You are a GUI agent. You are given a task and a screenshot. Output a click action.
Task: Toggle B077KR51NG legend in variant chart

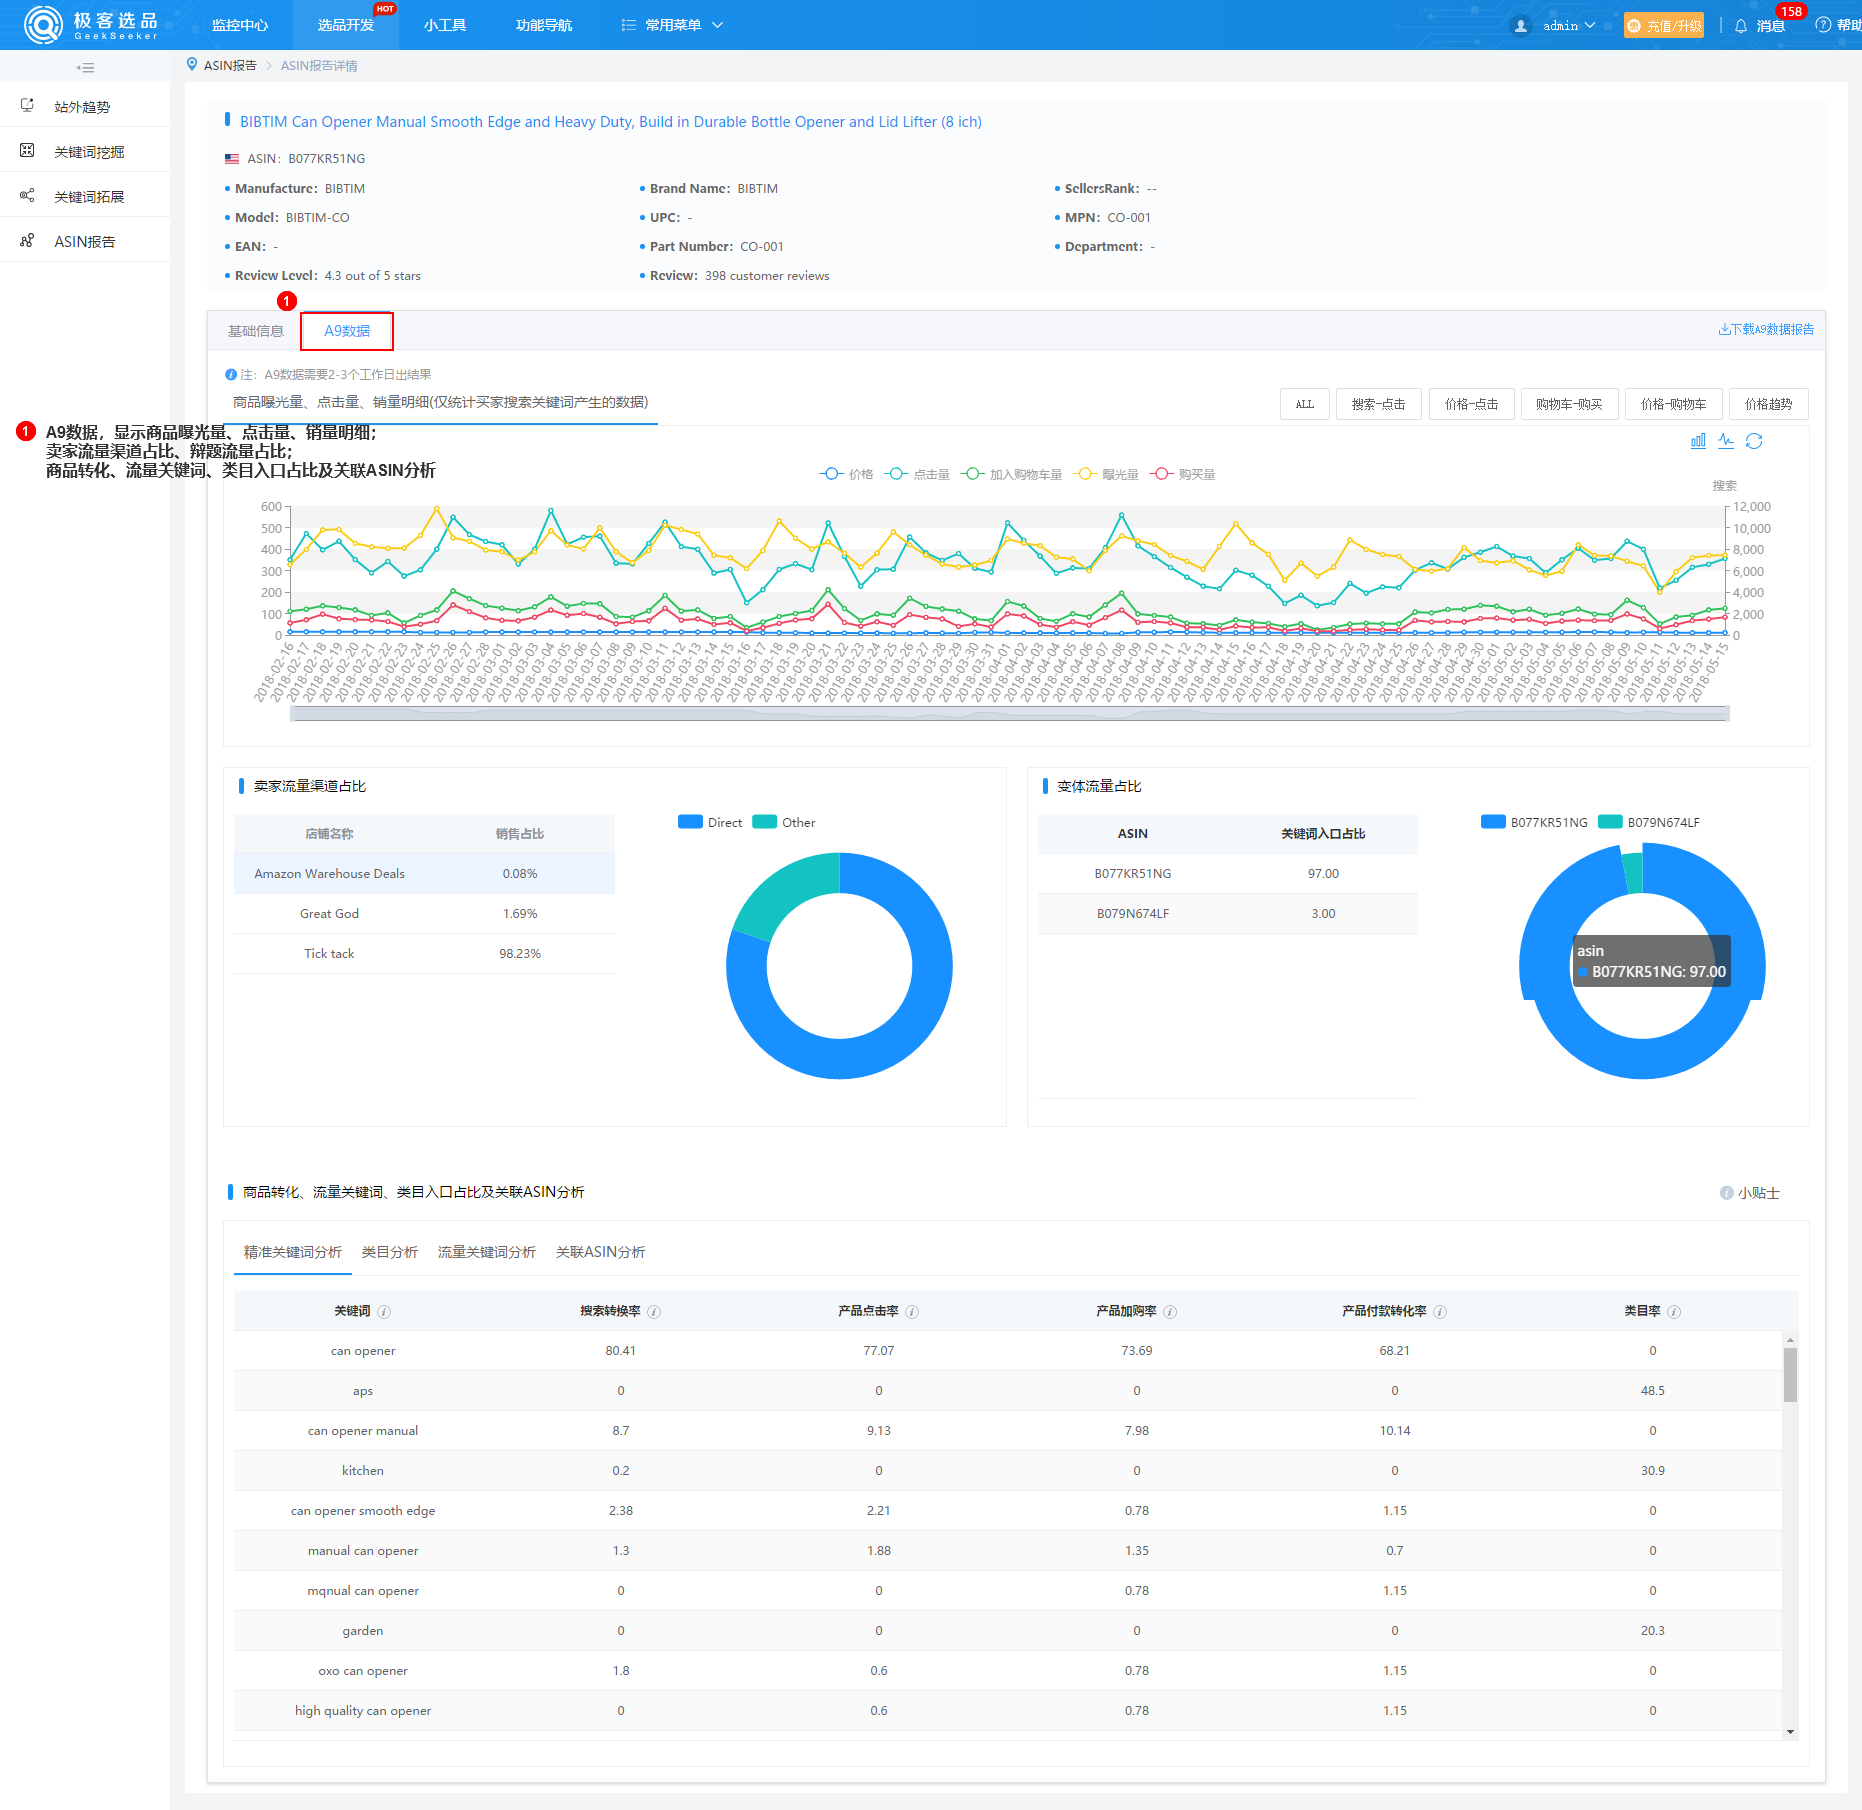point(1534,822)
